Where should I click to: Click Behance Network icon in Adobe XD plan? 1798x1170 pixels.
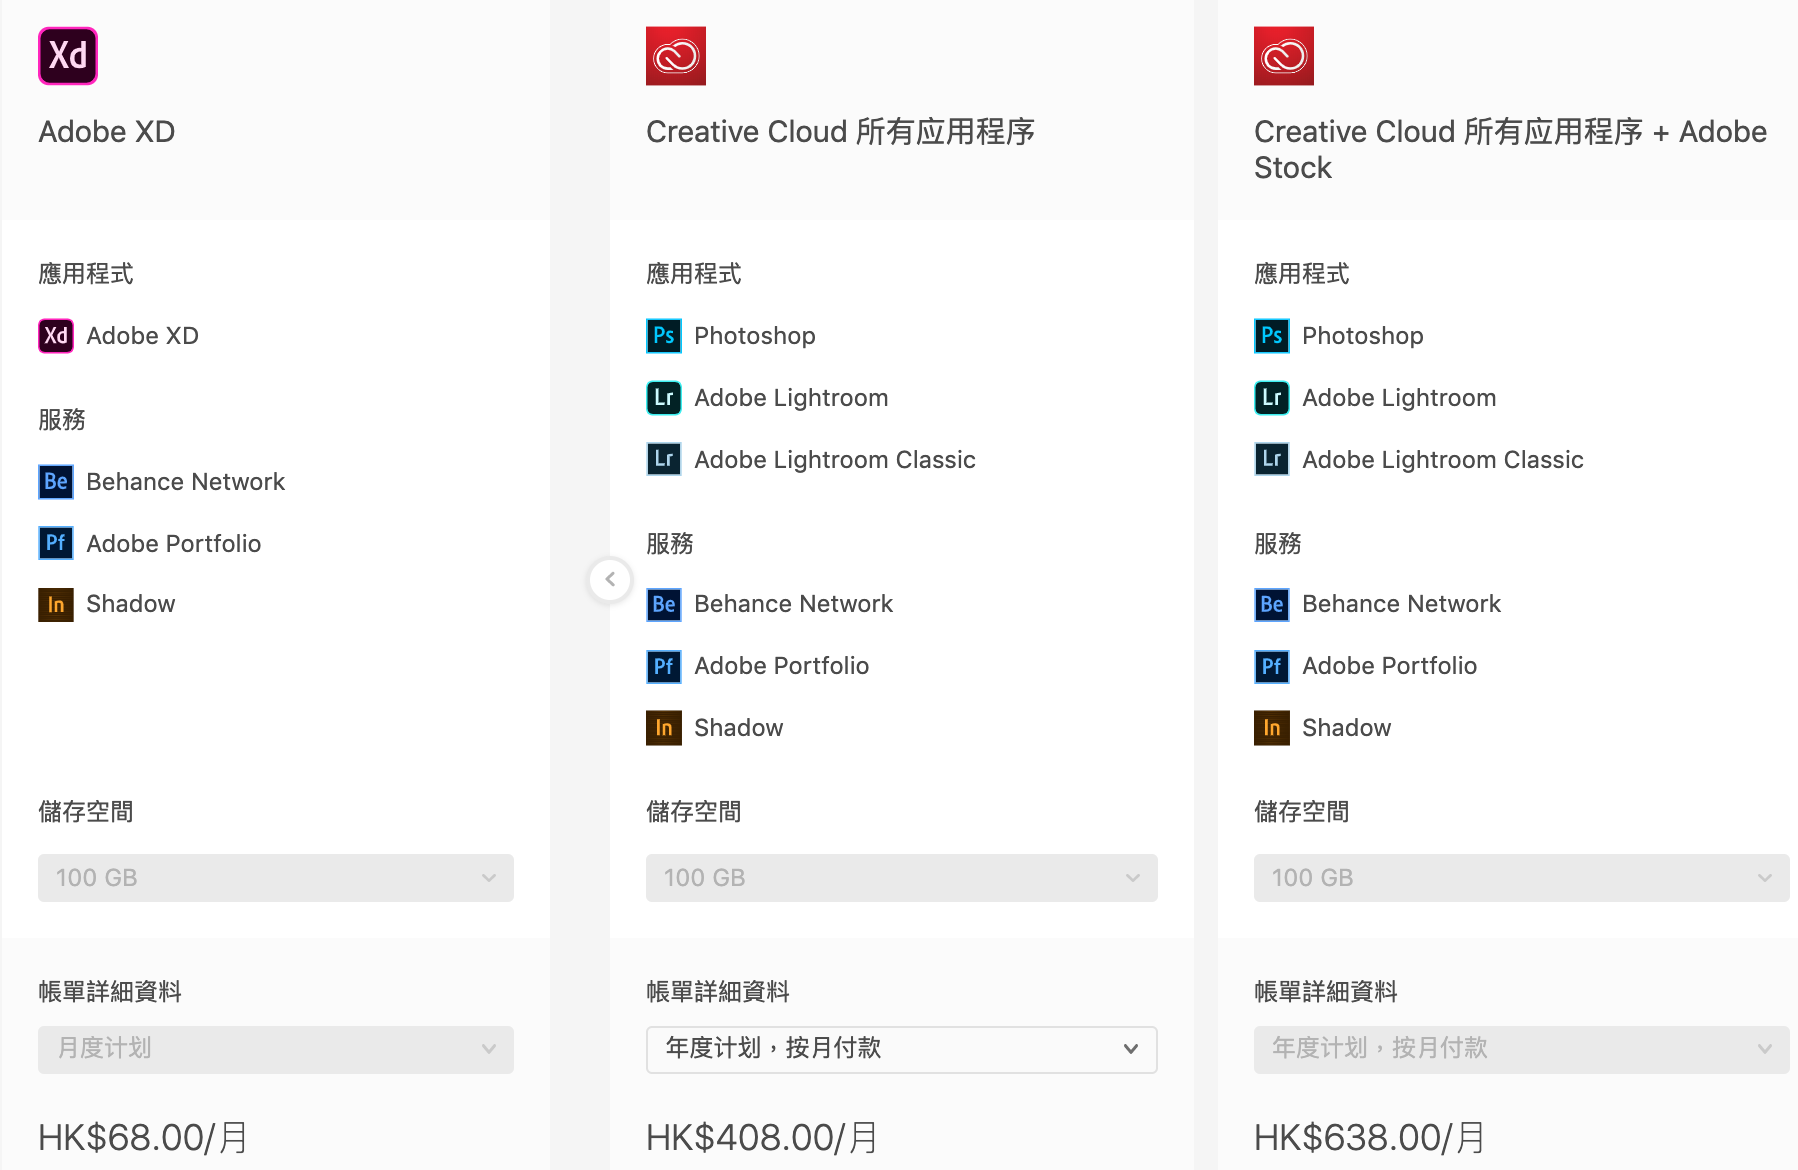(56, 482)
